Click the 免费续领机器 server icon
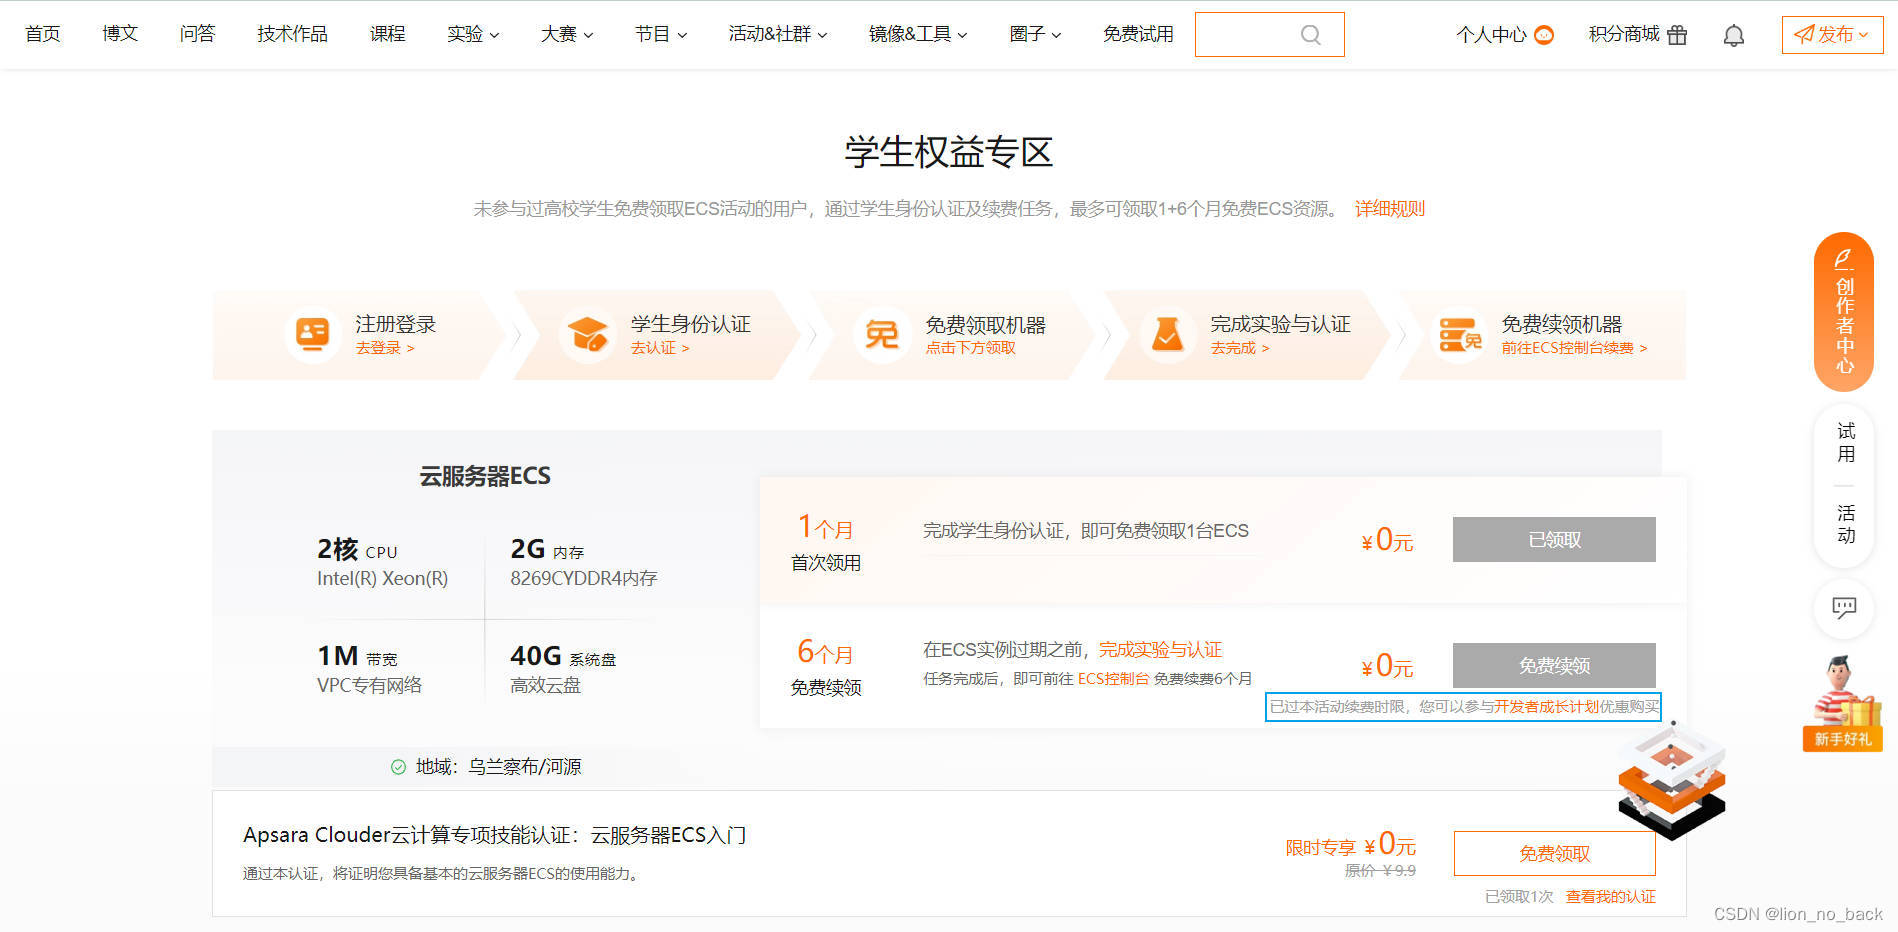The width and height of the screenshot is (1898, 932). pyautogui.click(x=1460, y=334)
